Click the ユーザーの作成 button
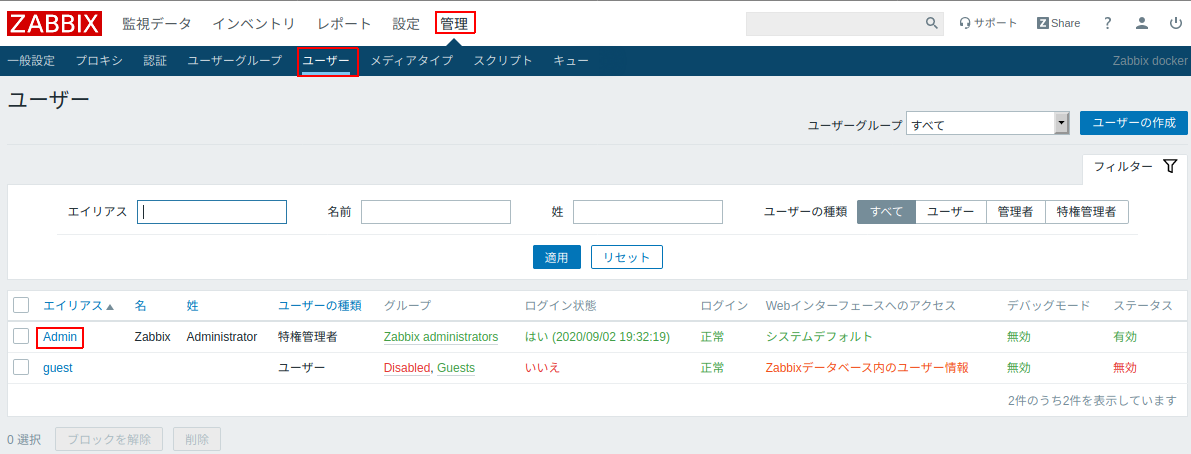The height and width of the screenshot is (454, 1191). (1133, 122)
